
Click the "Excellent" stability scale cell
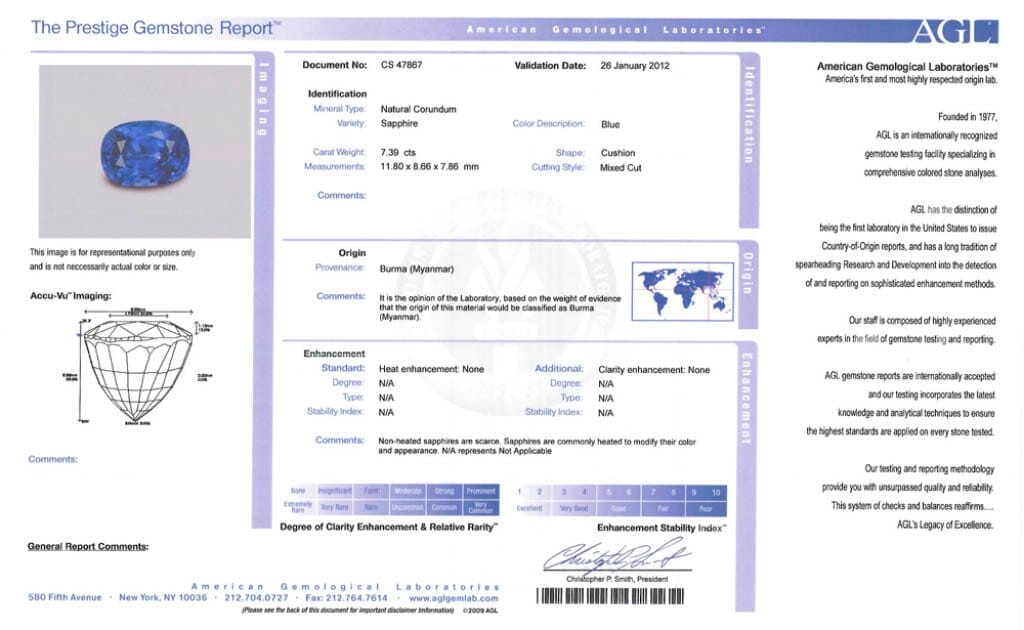[x=530, y=509]
